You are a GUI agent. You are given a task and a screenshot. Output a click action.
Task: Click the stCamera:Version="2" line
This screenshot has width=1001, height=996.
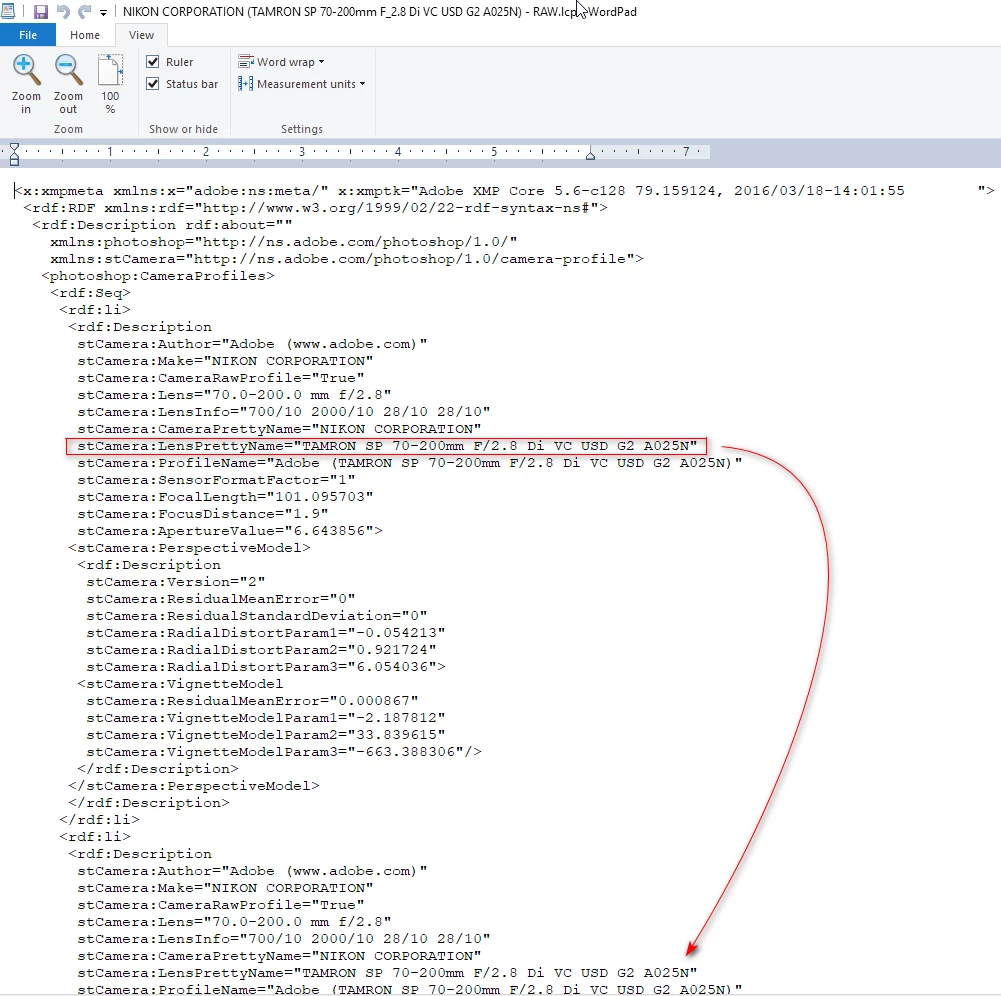(176, 582)
